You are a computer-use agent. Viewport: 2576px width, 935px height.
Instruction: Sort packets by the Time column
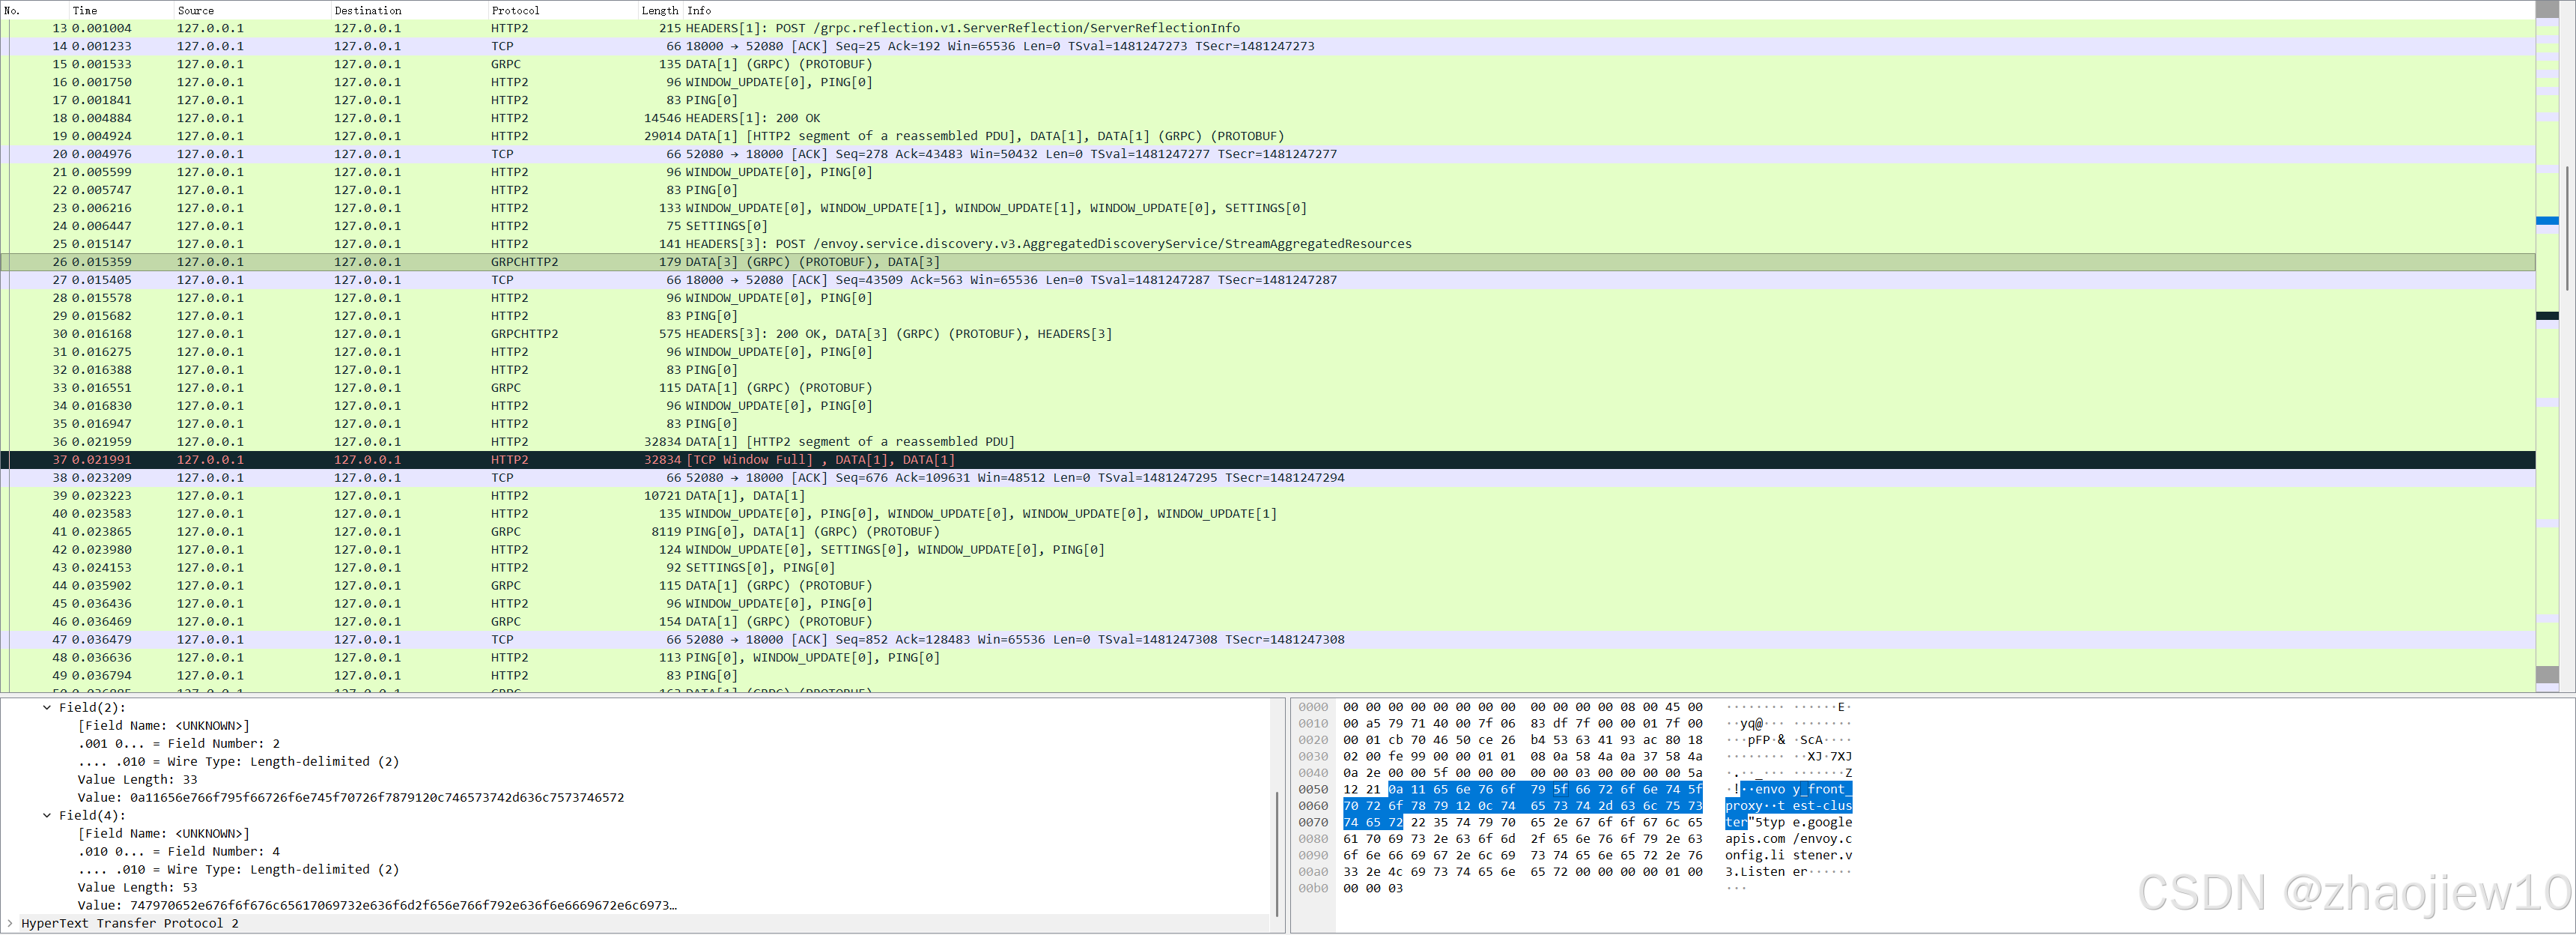[85, 10]
